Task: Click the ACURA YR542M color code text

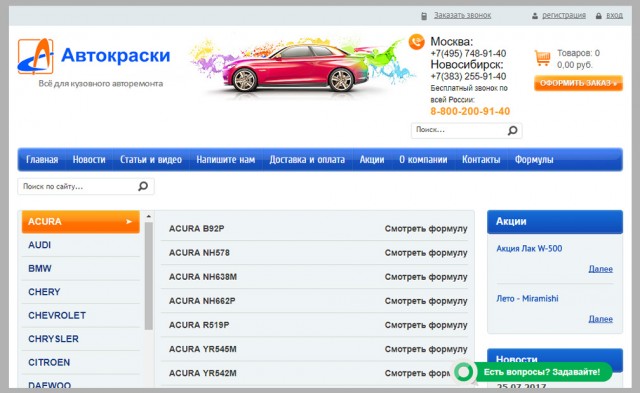Action: coord(202,373)
